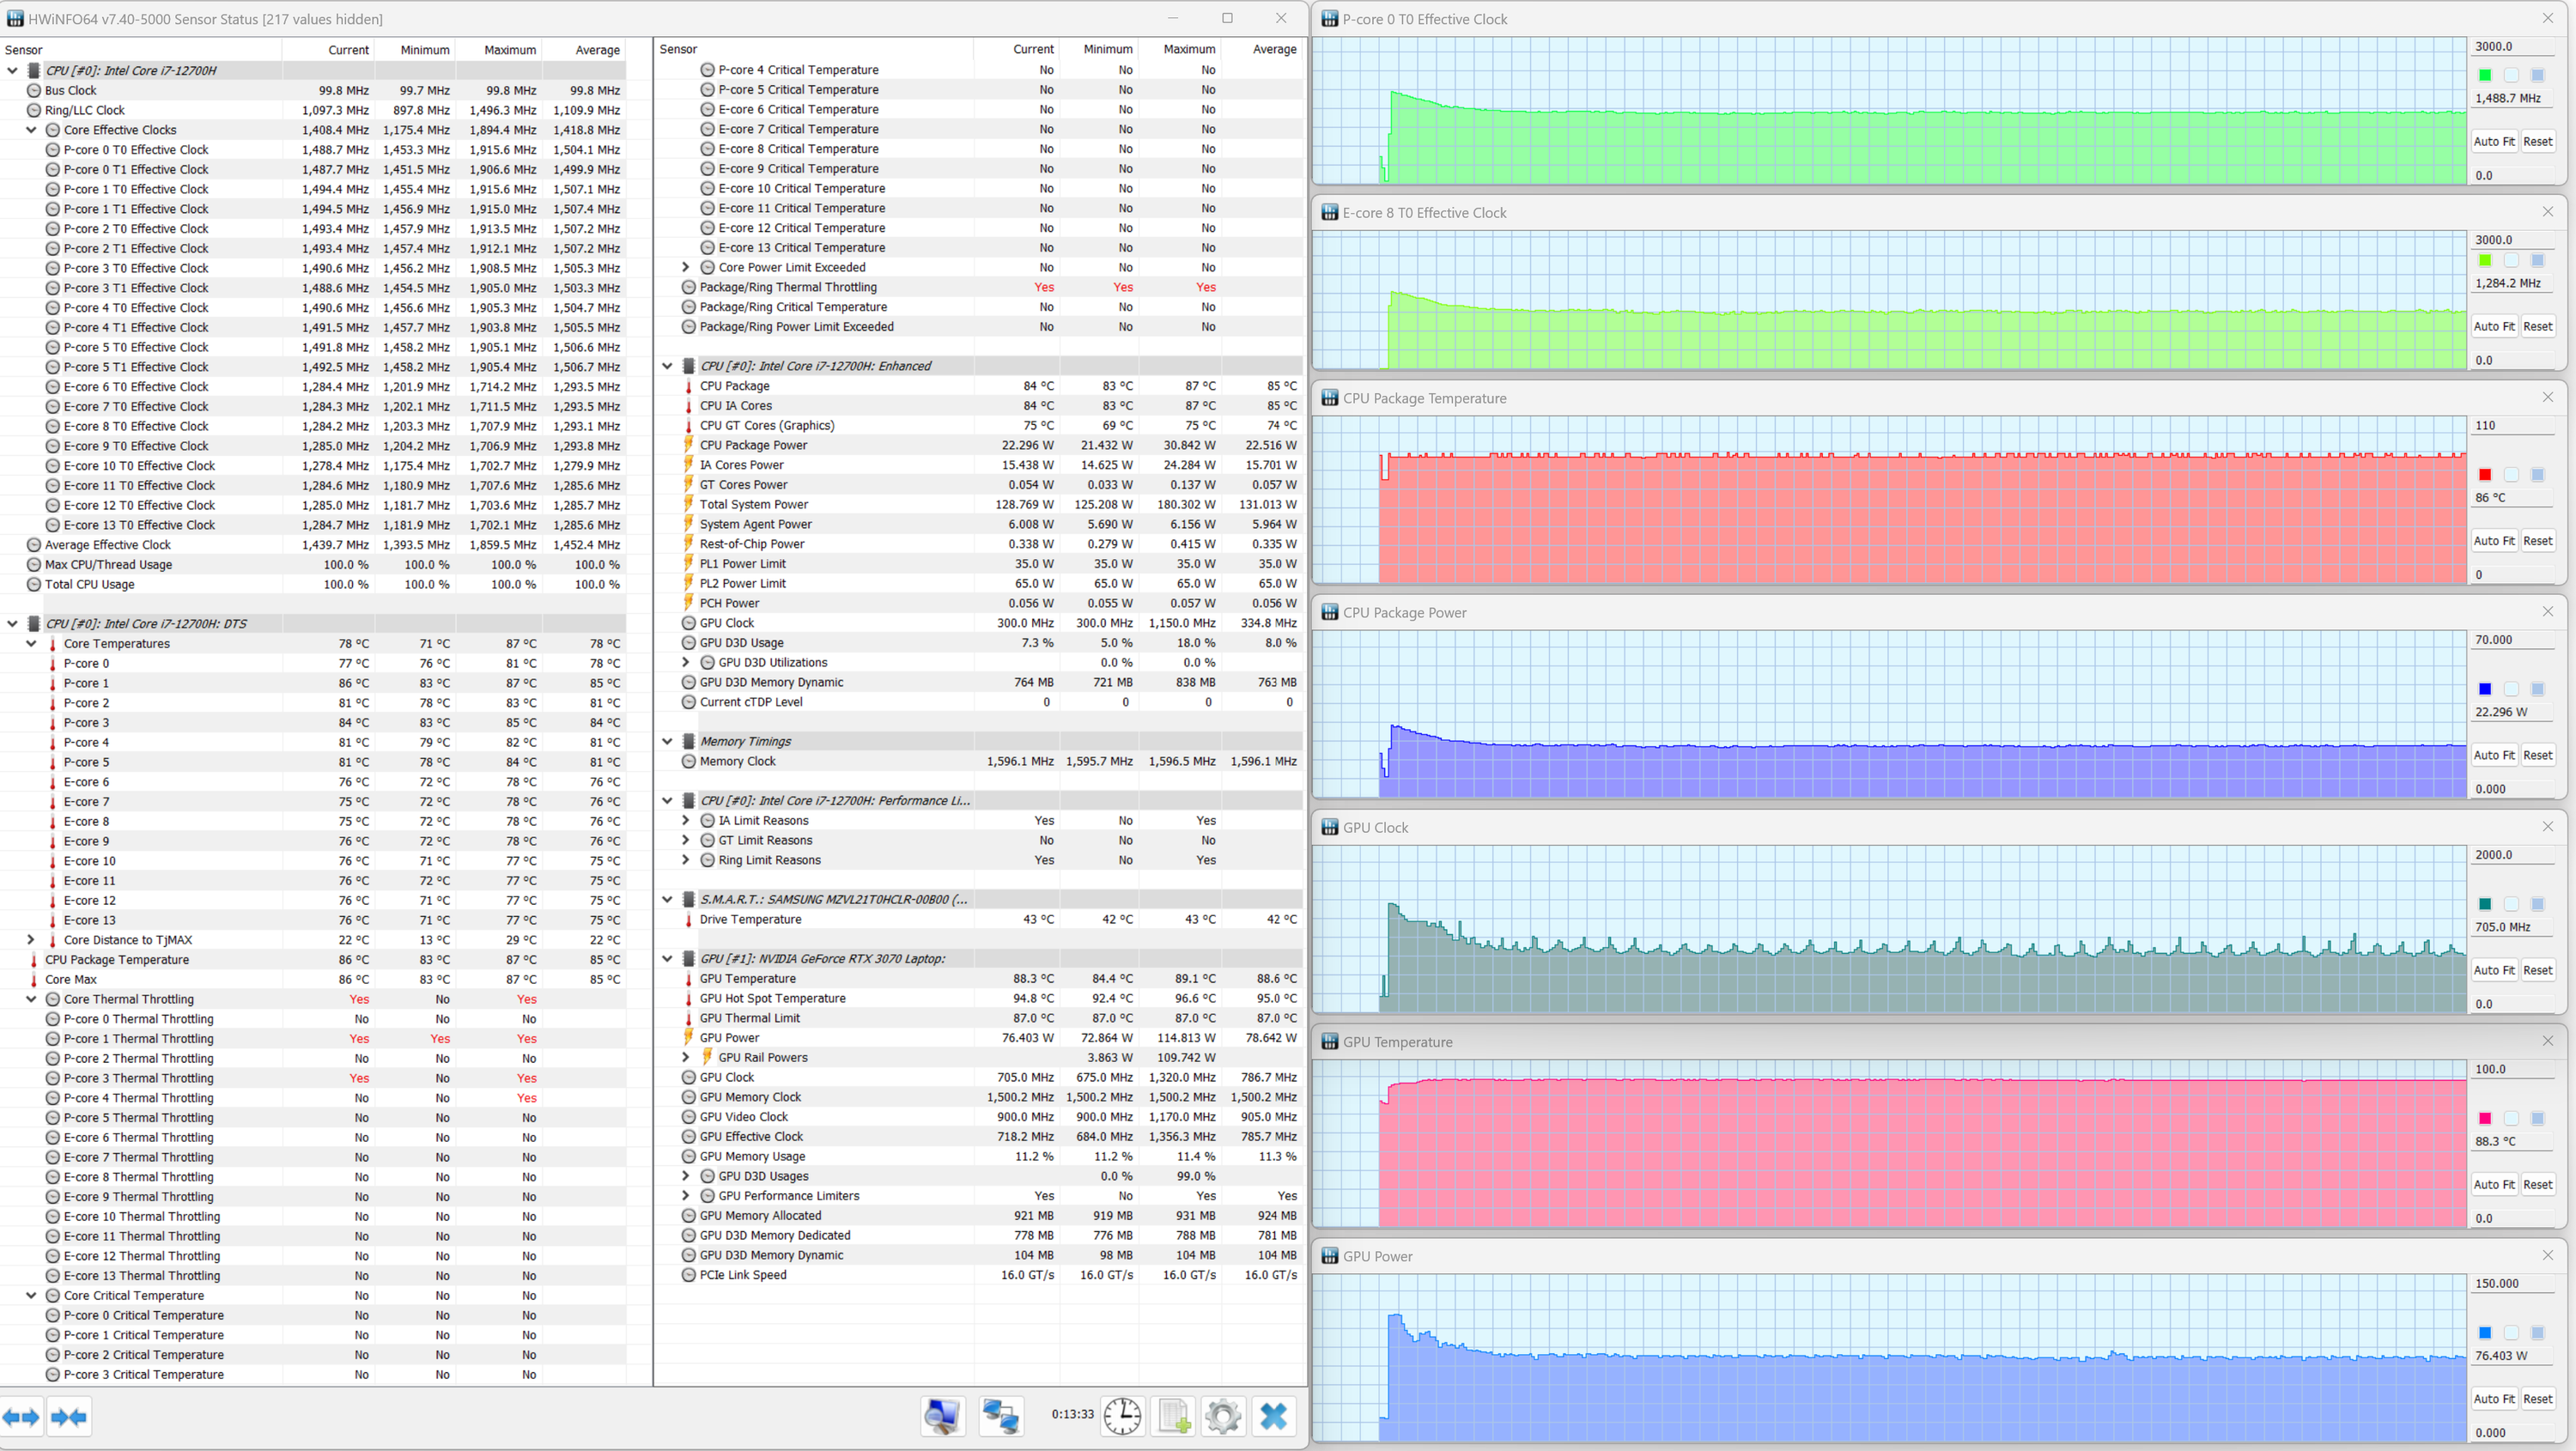Image resolution: width=2576 pixels, height=1451 pixels.
Task: Collapse the Memory Timings section
Action: [667, 741]
